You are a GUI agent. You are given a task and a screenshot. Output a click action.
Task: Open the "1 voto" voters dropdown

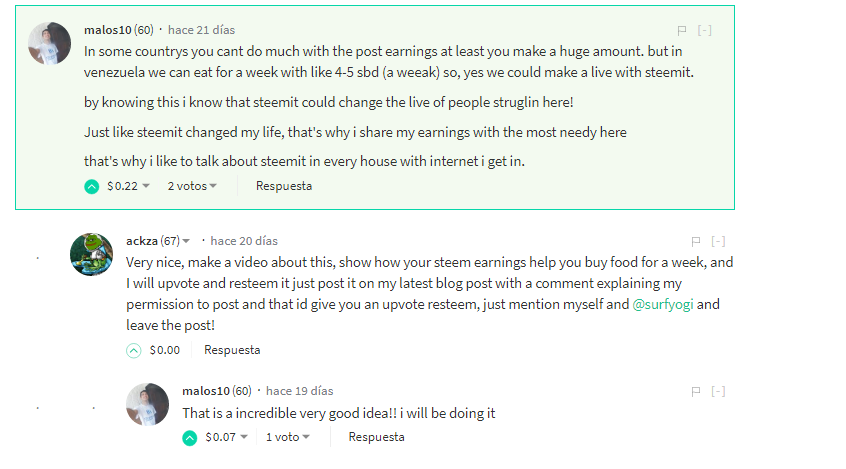pyautogui.click(x=287, y=437)
